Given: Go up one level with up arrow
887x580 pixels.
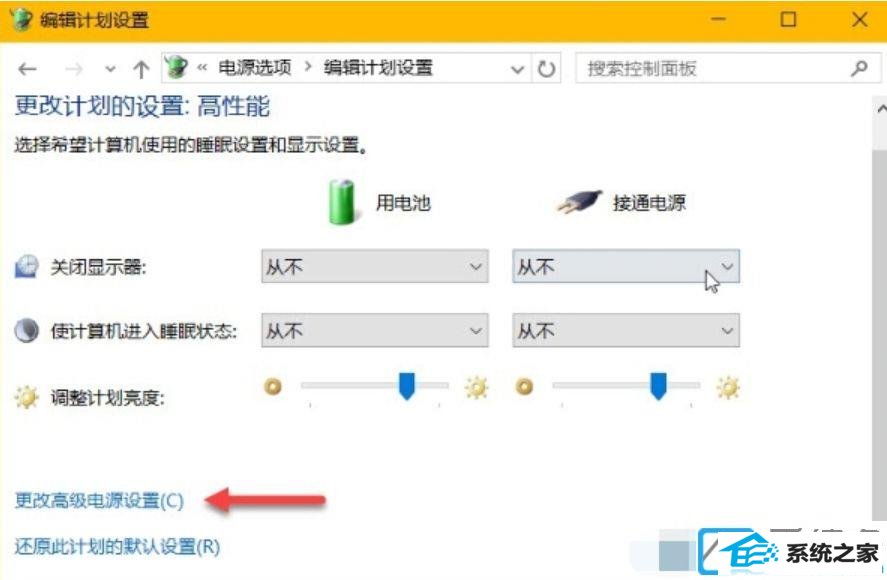Looking at the screenshot, I should click(x=141, y=69).
